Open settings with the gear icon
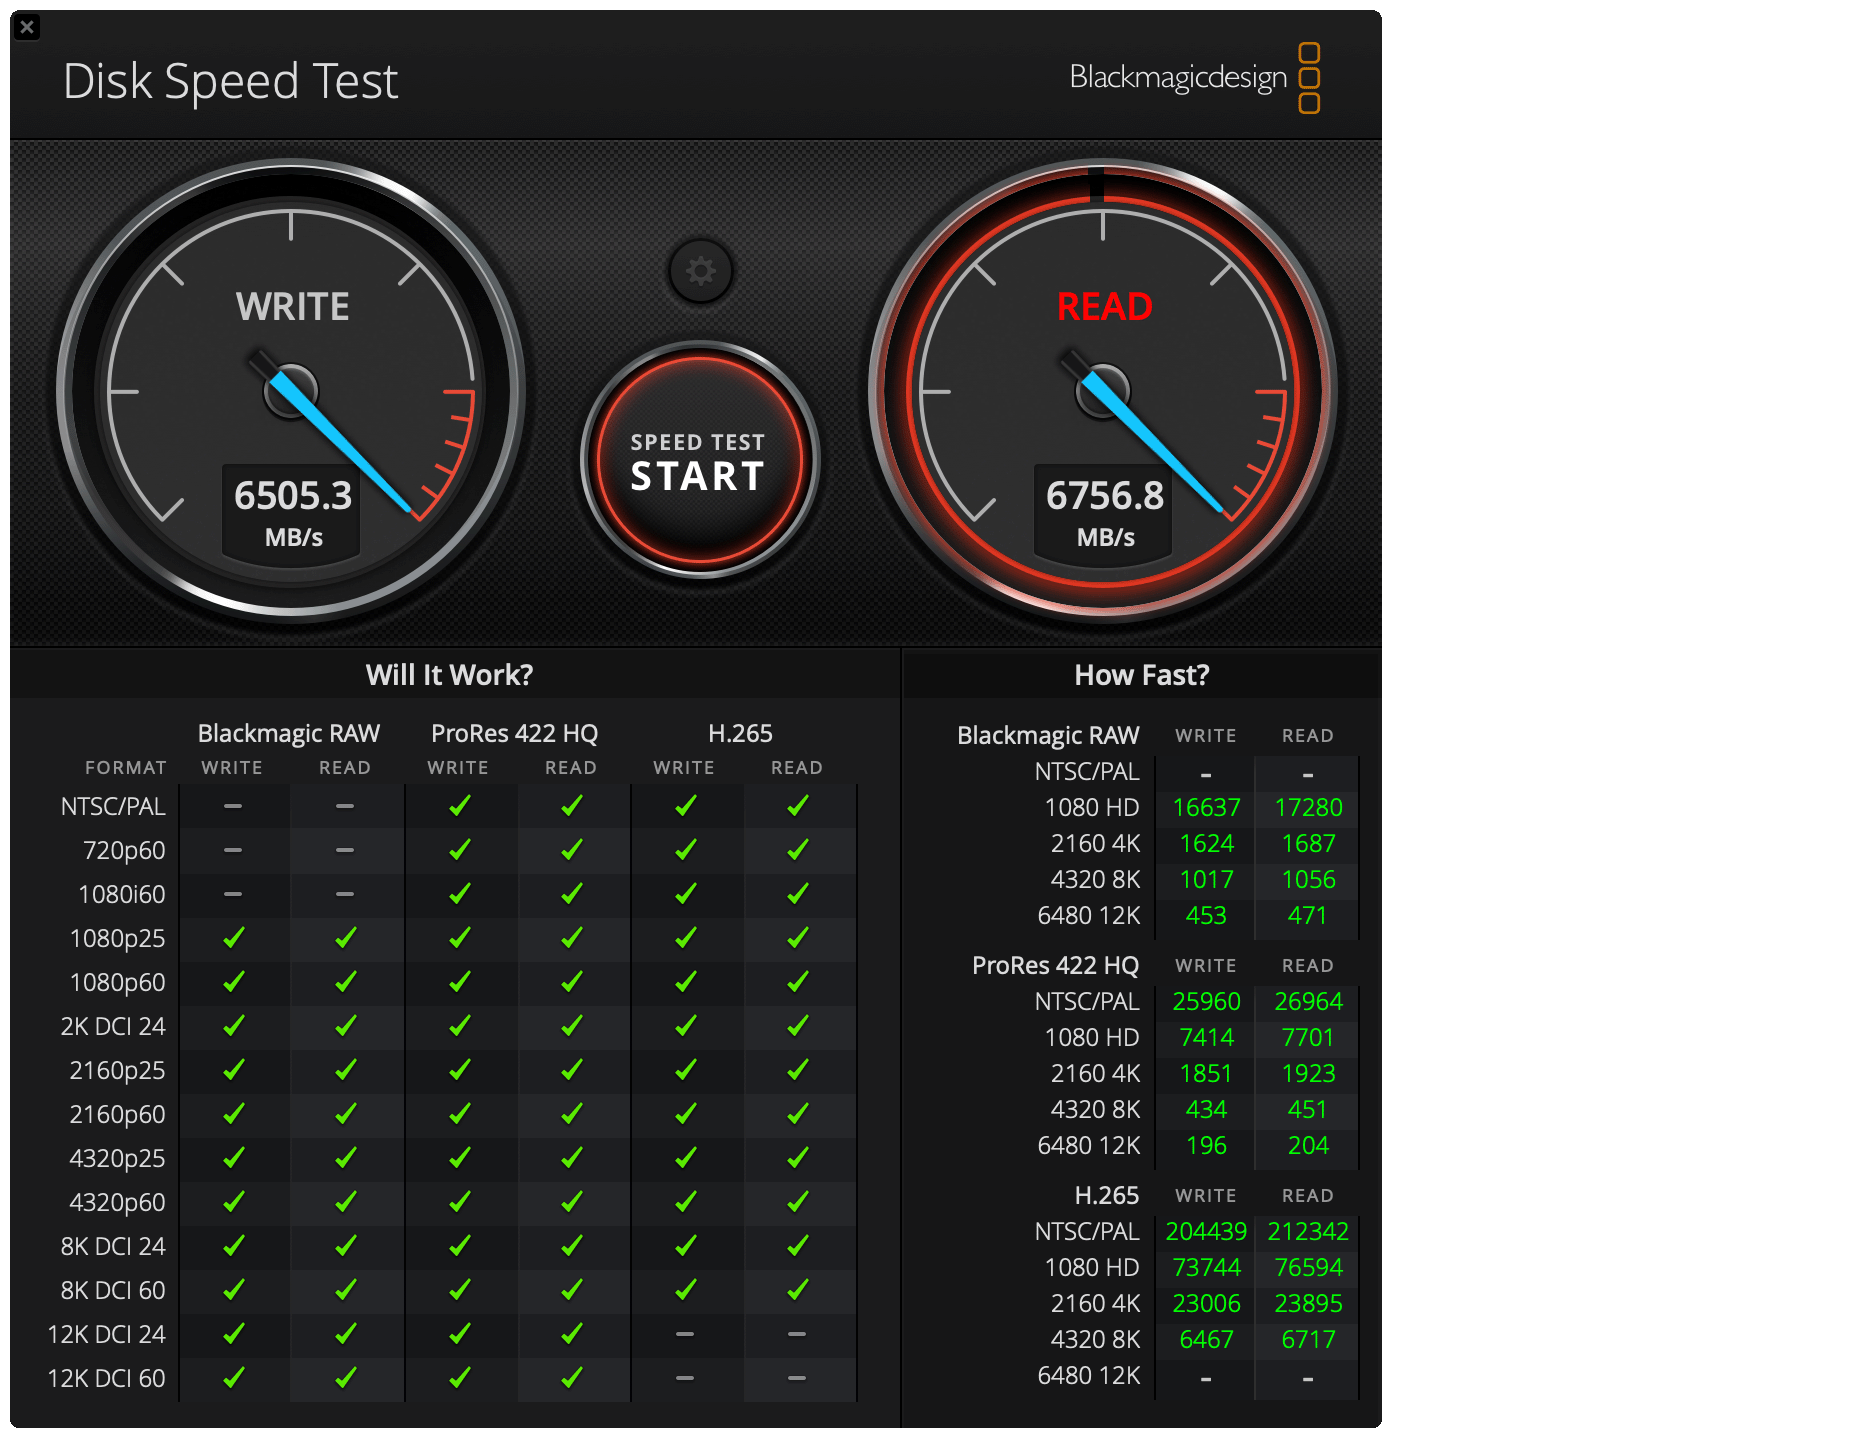 [700, 271]
